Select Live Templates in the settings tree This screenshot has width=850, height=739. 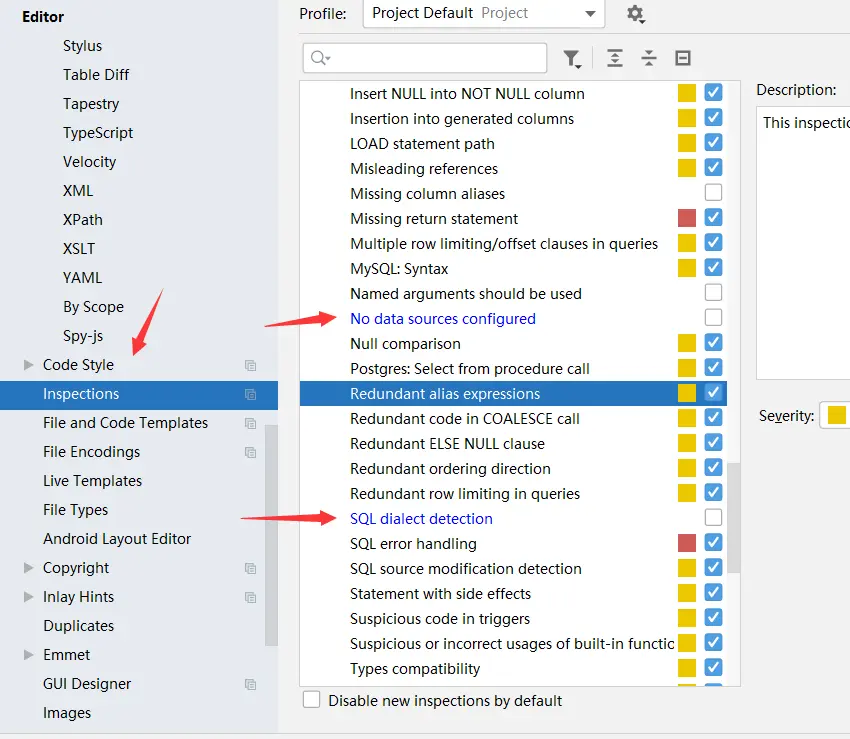click(92, 481)
